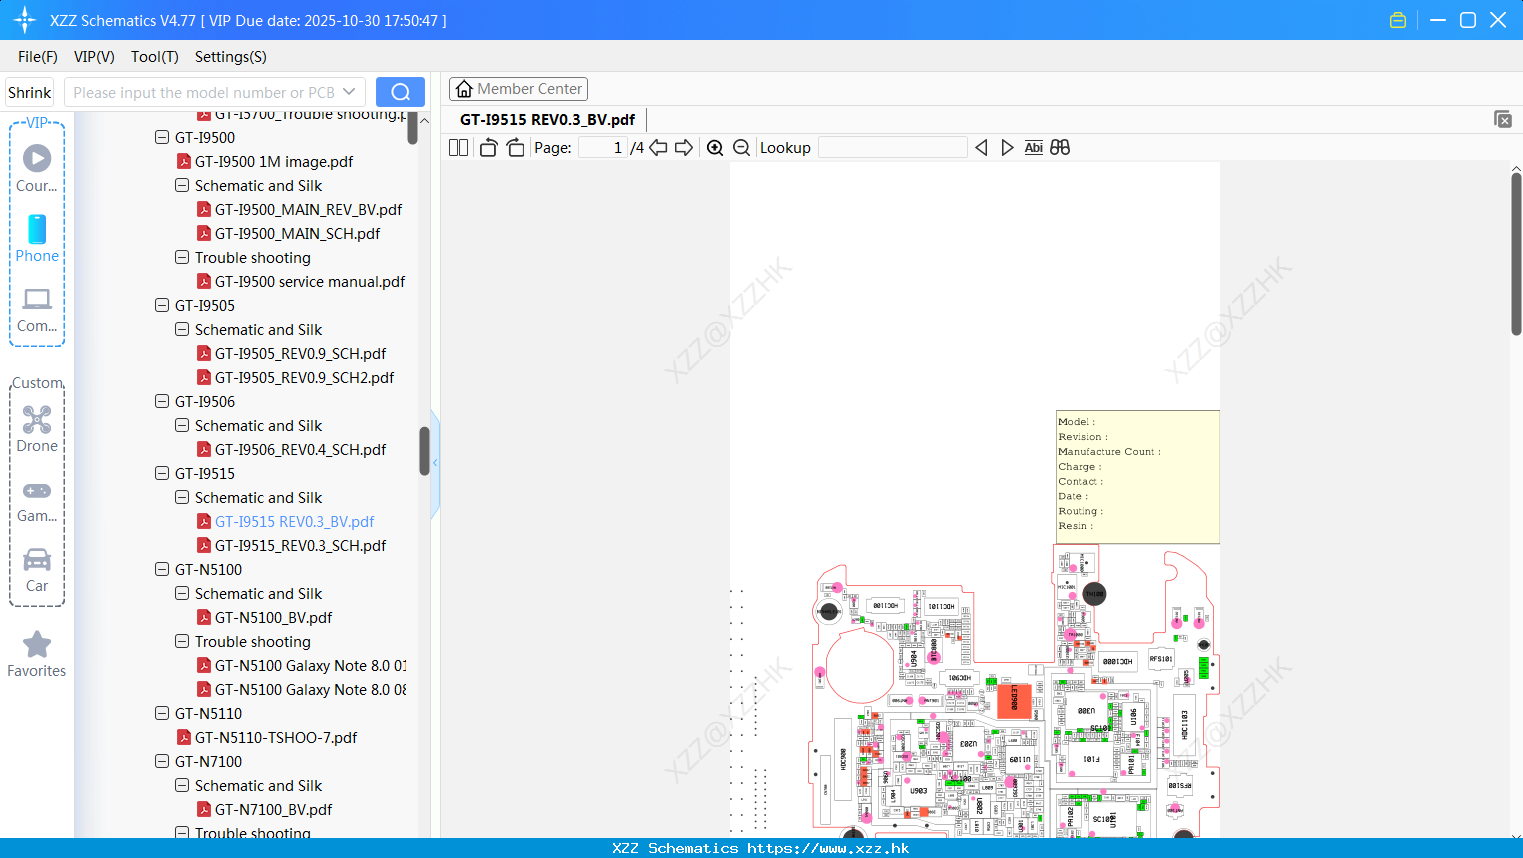Click the detach window icon at right
1523x858 pixels.
click(1503, 119)
